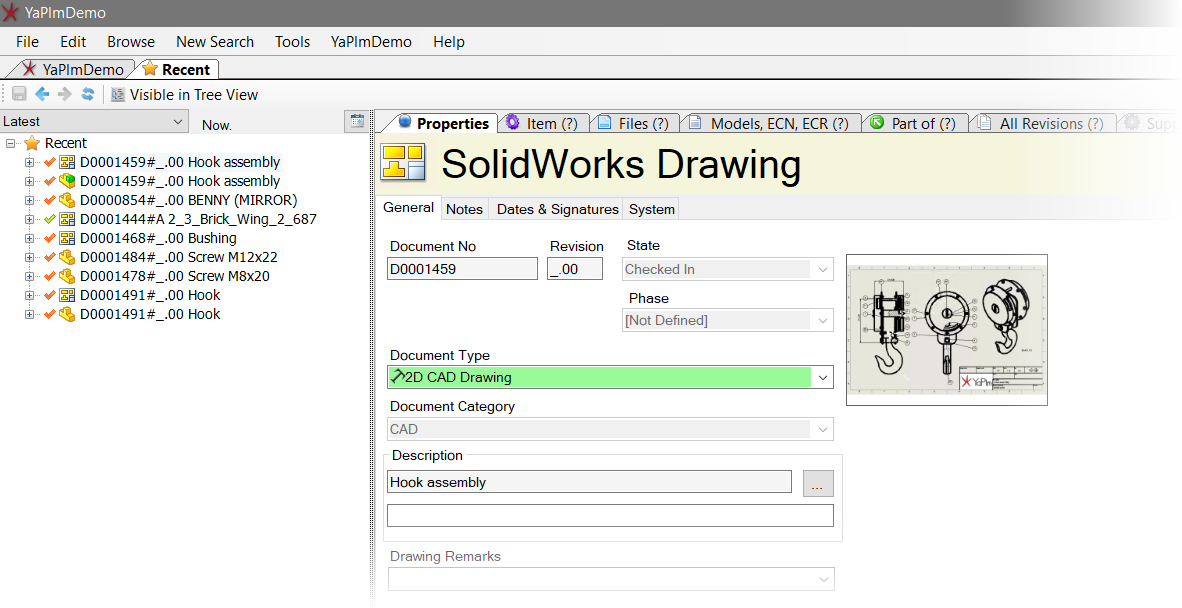Expand the D0001444 Brick_Wing tree node
The width and height of the screenshot is (1182, 608).
29,219
